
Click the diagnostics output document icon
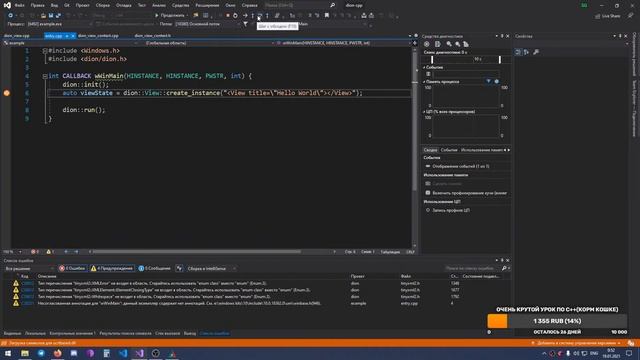click(x=438, y=44)
